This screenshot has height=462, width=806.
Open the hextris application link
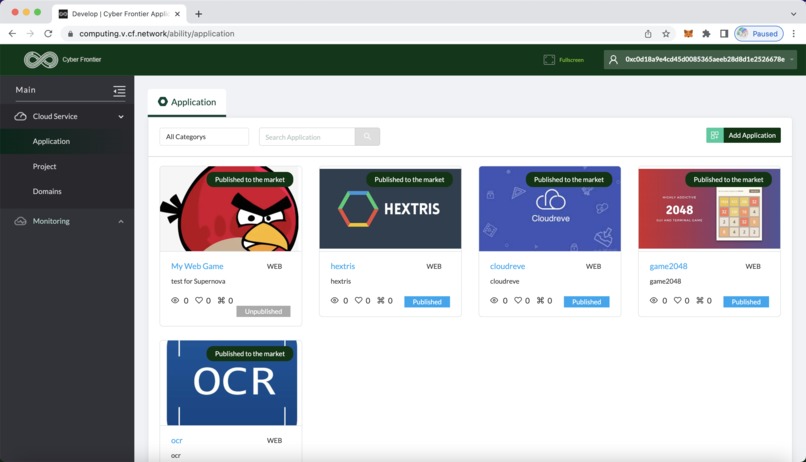342,266
